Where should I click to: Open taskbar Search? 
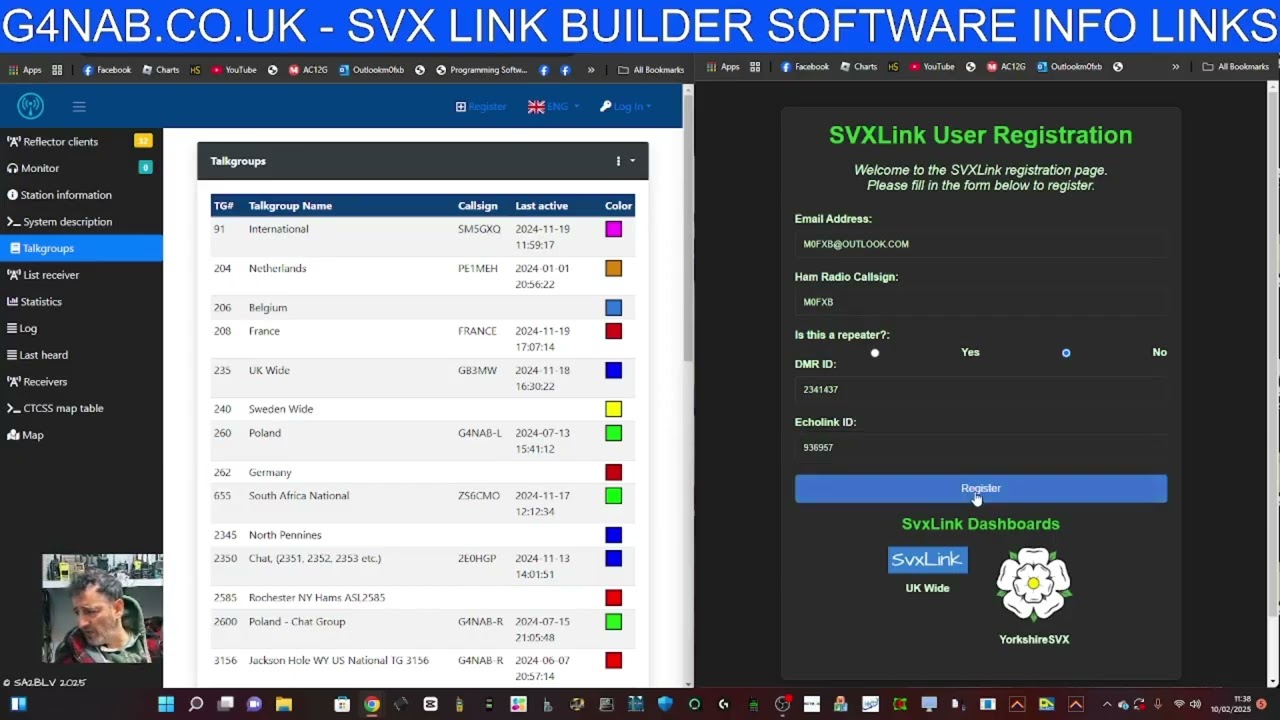point(196,704)
